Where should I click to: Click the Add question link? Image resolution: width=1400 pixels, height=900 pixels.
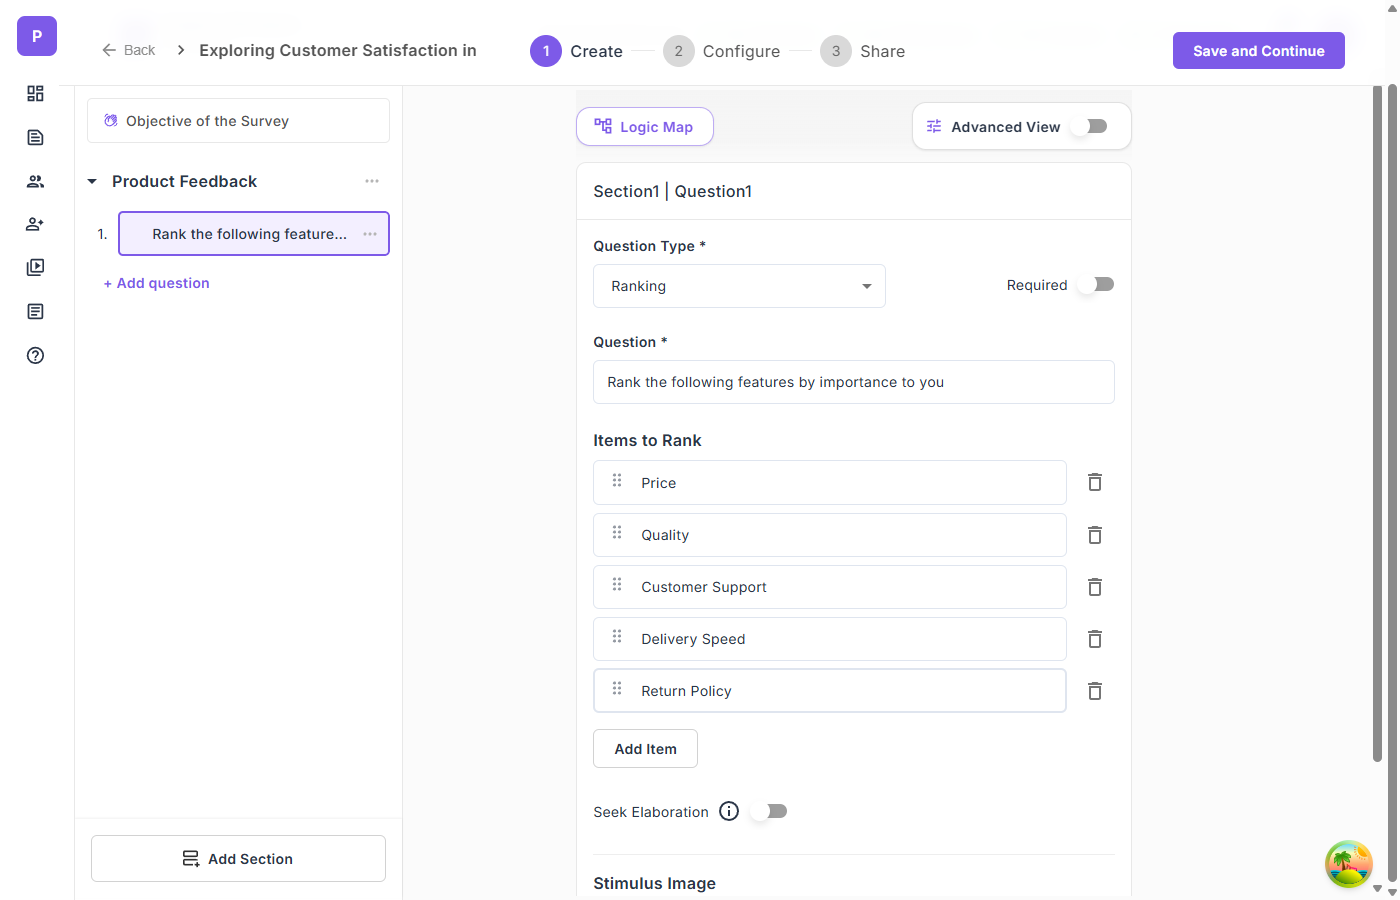(157, 283)
